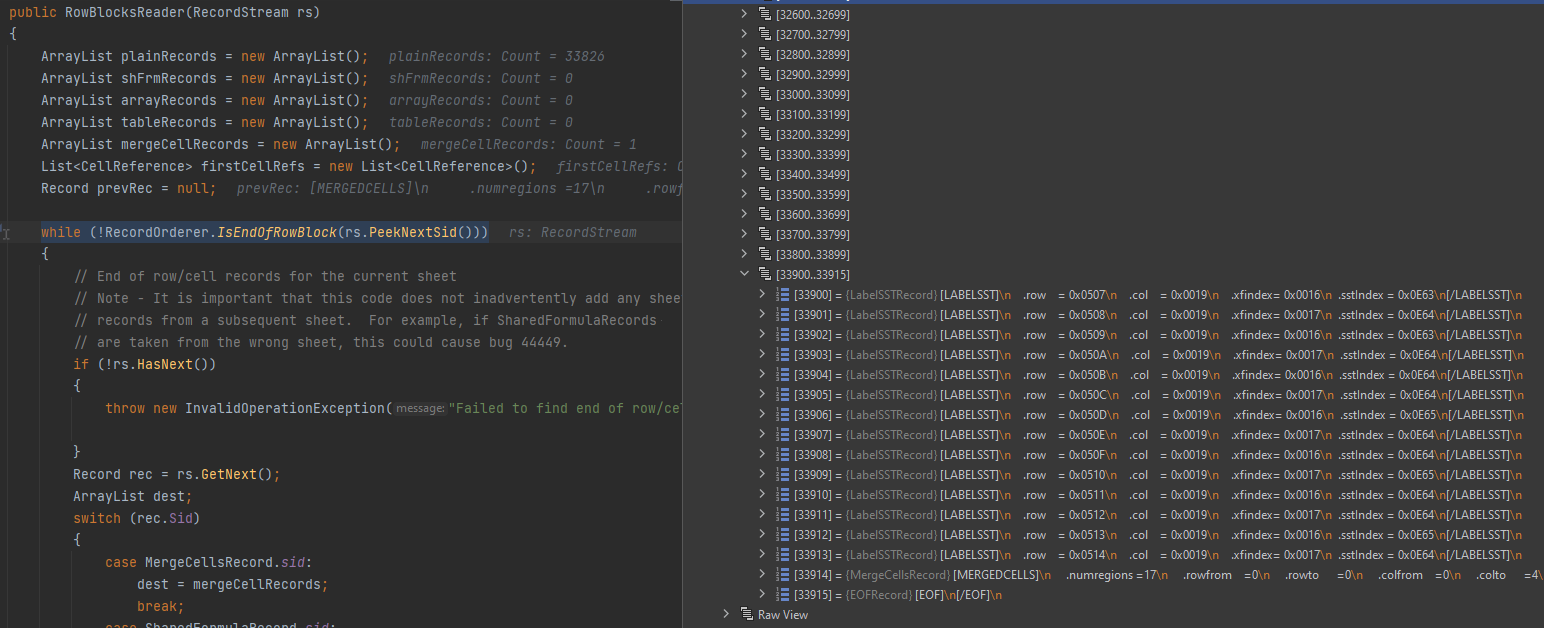Expand the Raw View node
This screenshot has width=1544, height=628.
pyautogui.click(x=726, y=614)
